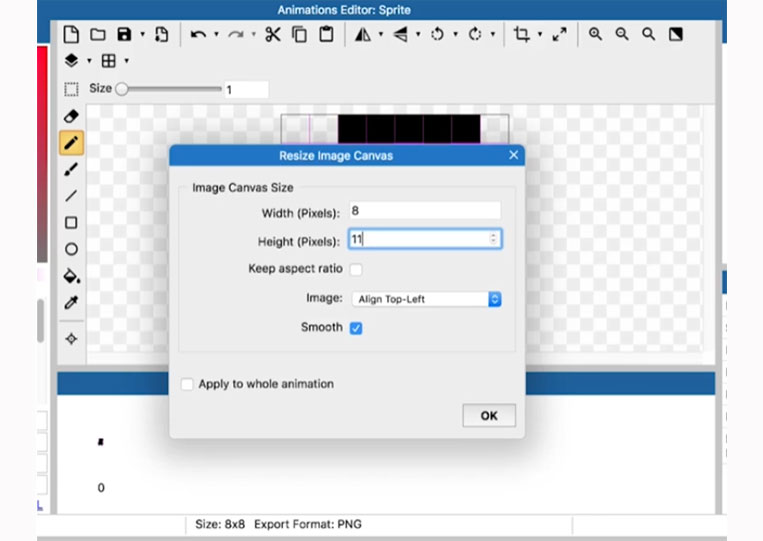Viewport: 763px width, 541px height.
Task: Uncheck the Smooth checkbox
Action: point(356,328)
